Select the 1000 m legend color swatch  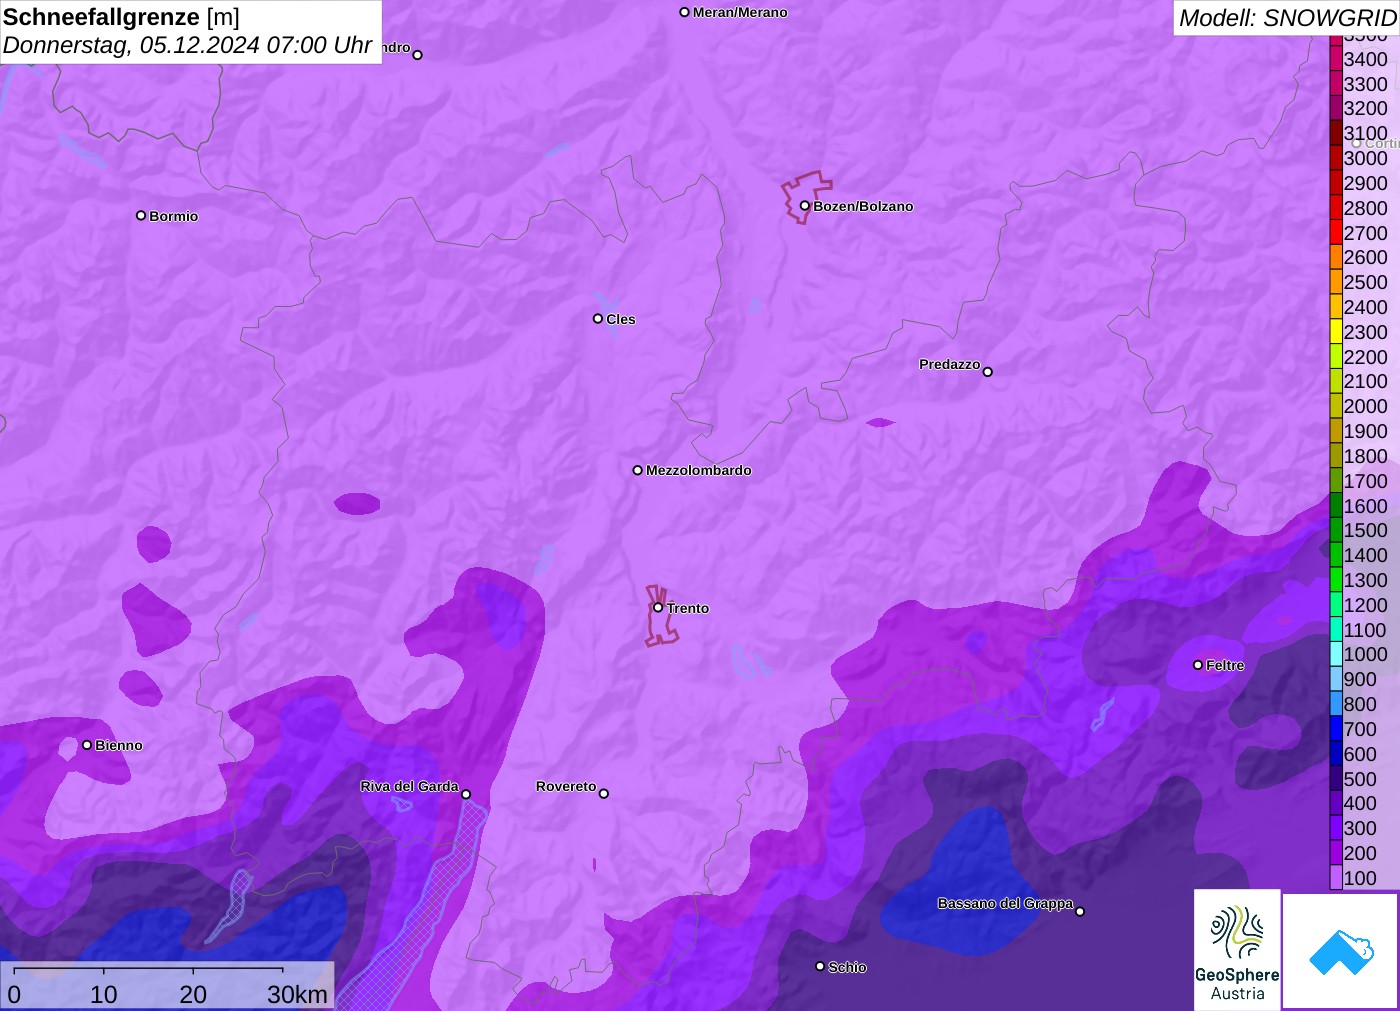tap(1336, 654)
